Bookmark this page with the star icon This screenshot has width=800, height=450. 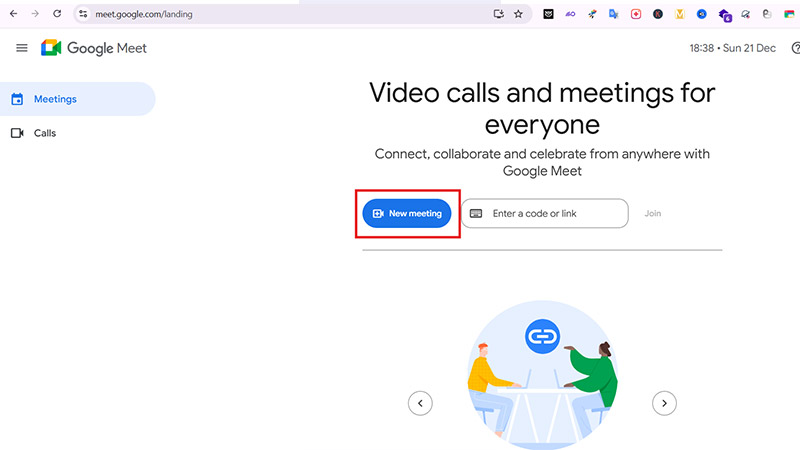pos(518,14)
